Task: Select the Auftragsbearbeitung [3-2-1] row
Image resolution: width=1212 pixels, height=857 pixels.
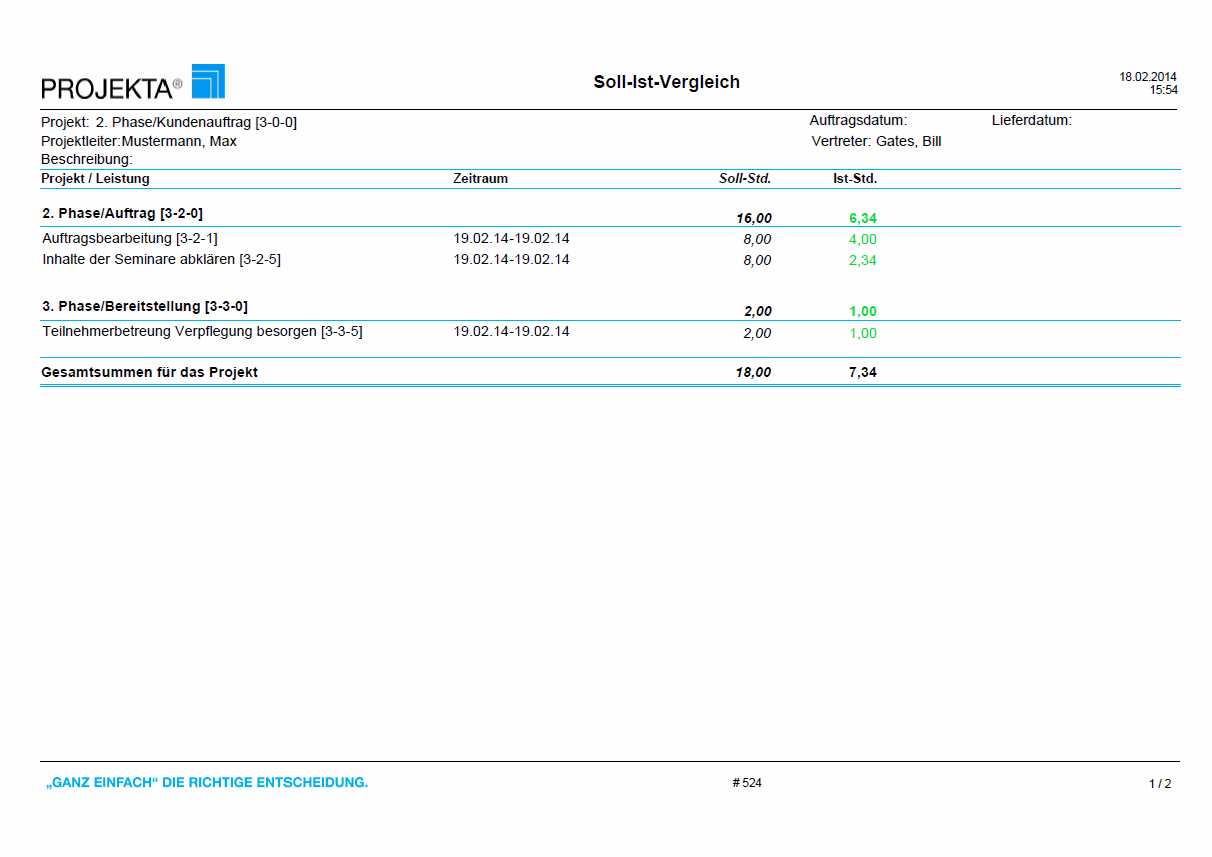Action: point(130,239)
